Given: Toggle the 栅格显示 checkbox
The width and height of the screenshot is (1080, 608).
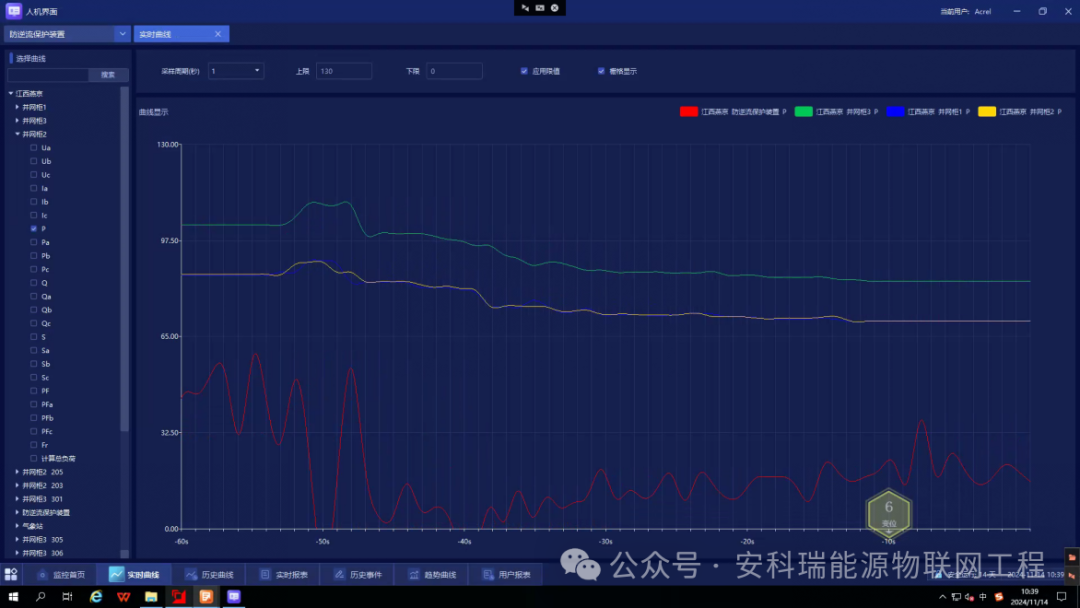Looking at the screenshot, I should 601,71.
